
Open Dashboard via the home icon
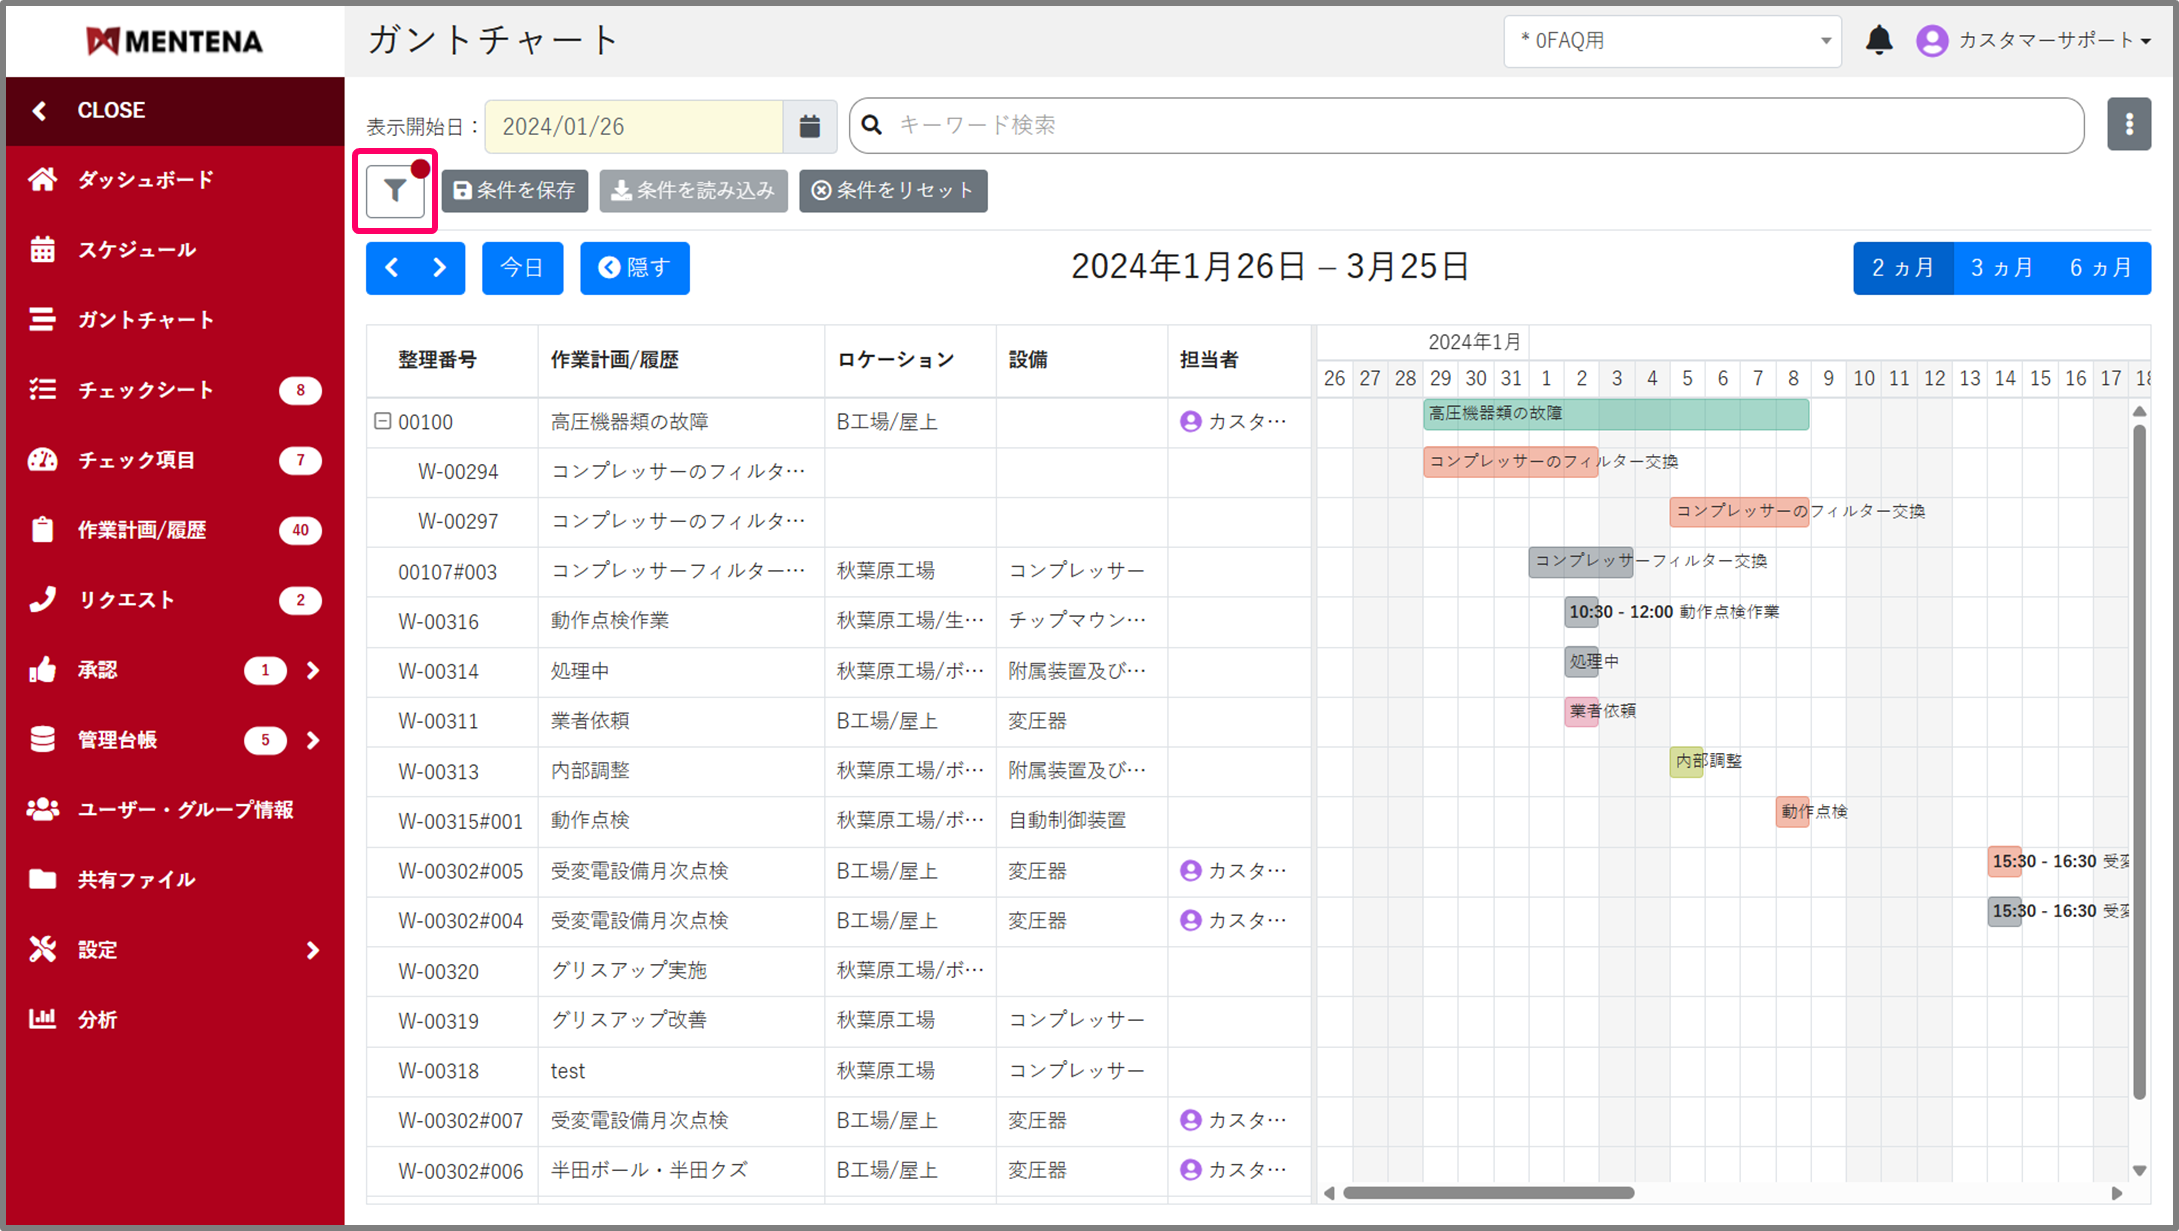coord(42,180)
